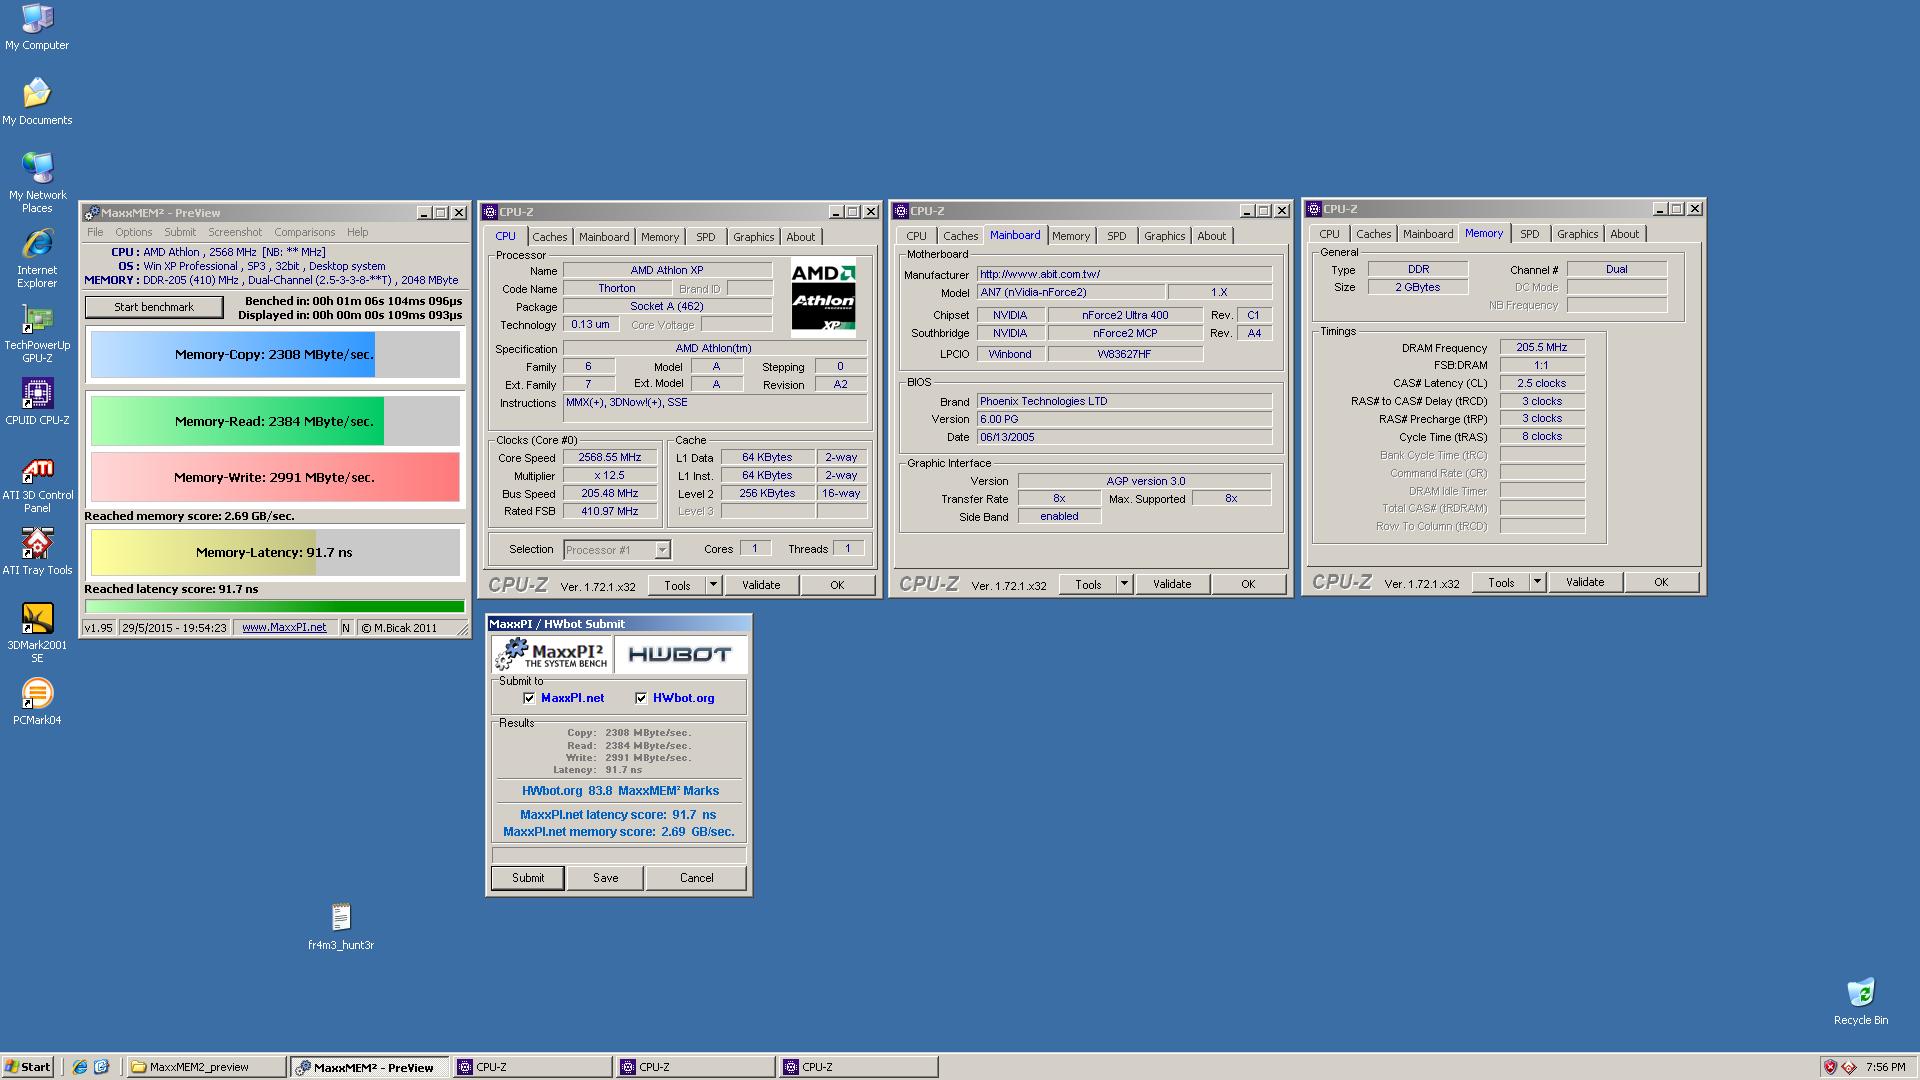Open ATI Tray Tools desktop icon
Viewport: 1920px width, 1080px height.
[37, 552]
